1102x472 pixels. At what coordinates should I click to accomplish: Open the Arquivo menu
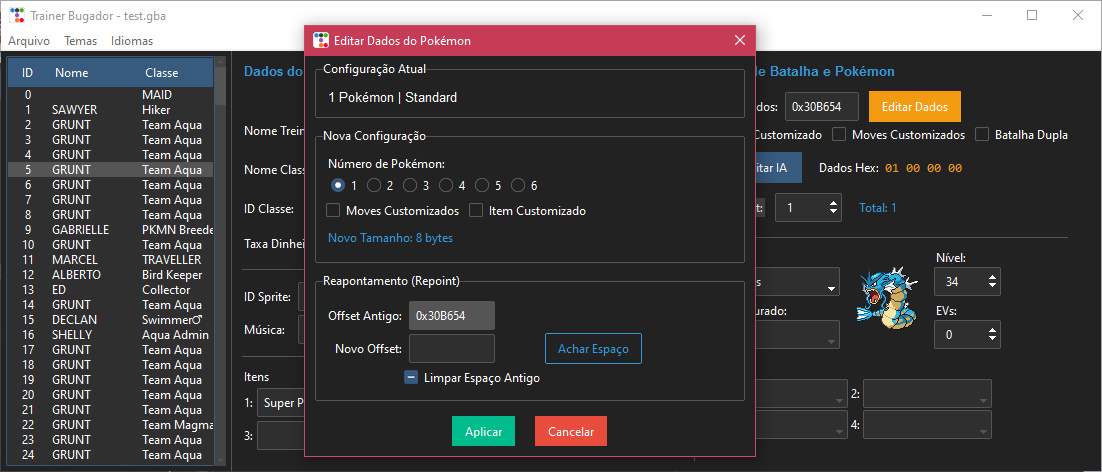[x=29, y=41]
